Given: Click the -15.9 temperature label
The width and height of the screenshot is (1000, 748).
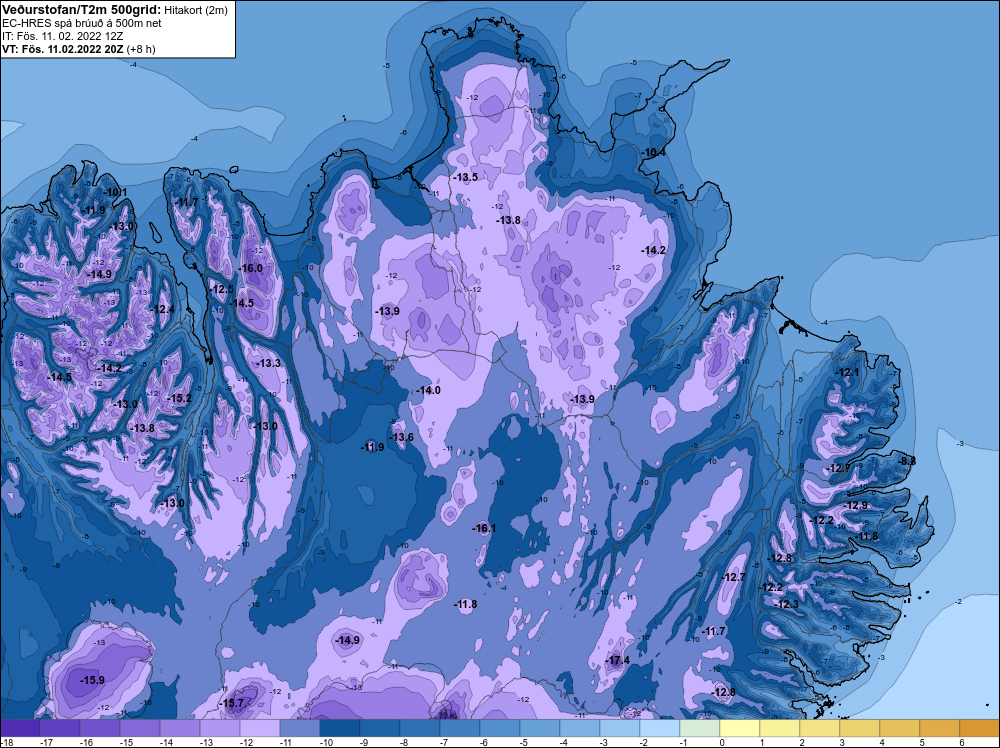Looking at the screenshot, I should (x=92, y=680).
